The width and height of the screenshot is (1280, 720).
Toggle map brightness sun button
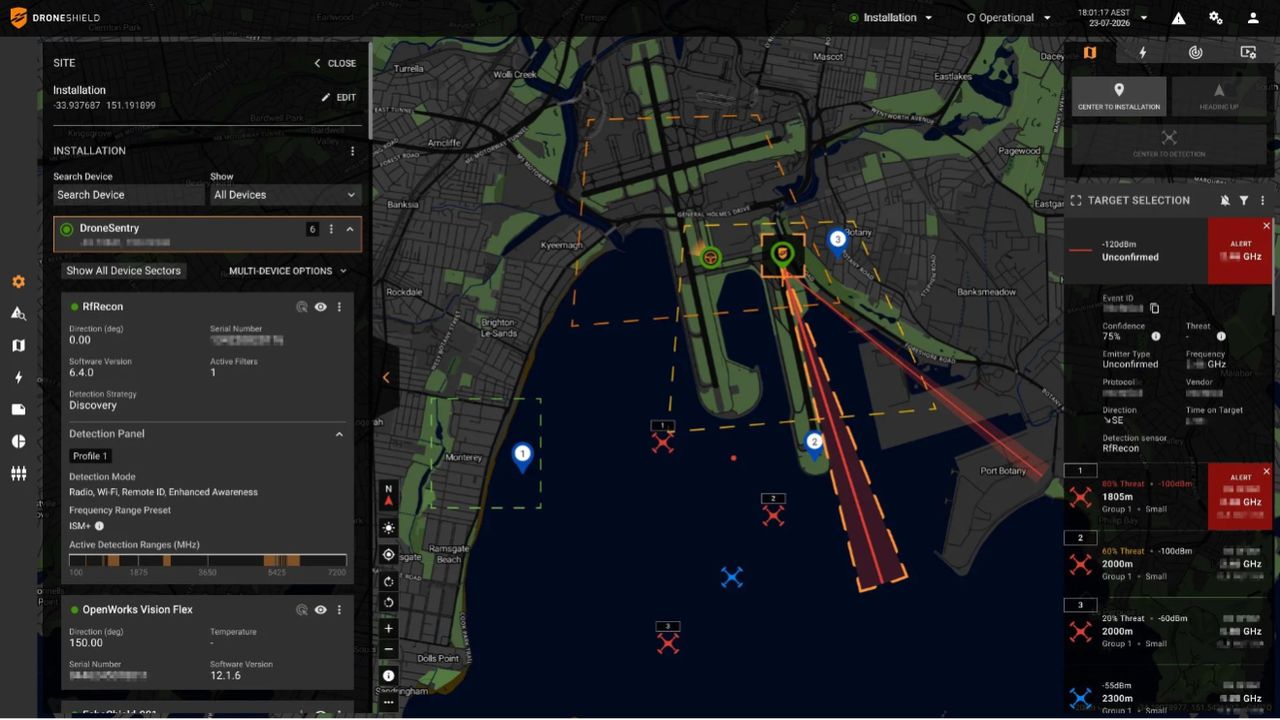(389, 527)
